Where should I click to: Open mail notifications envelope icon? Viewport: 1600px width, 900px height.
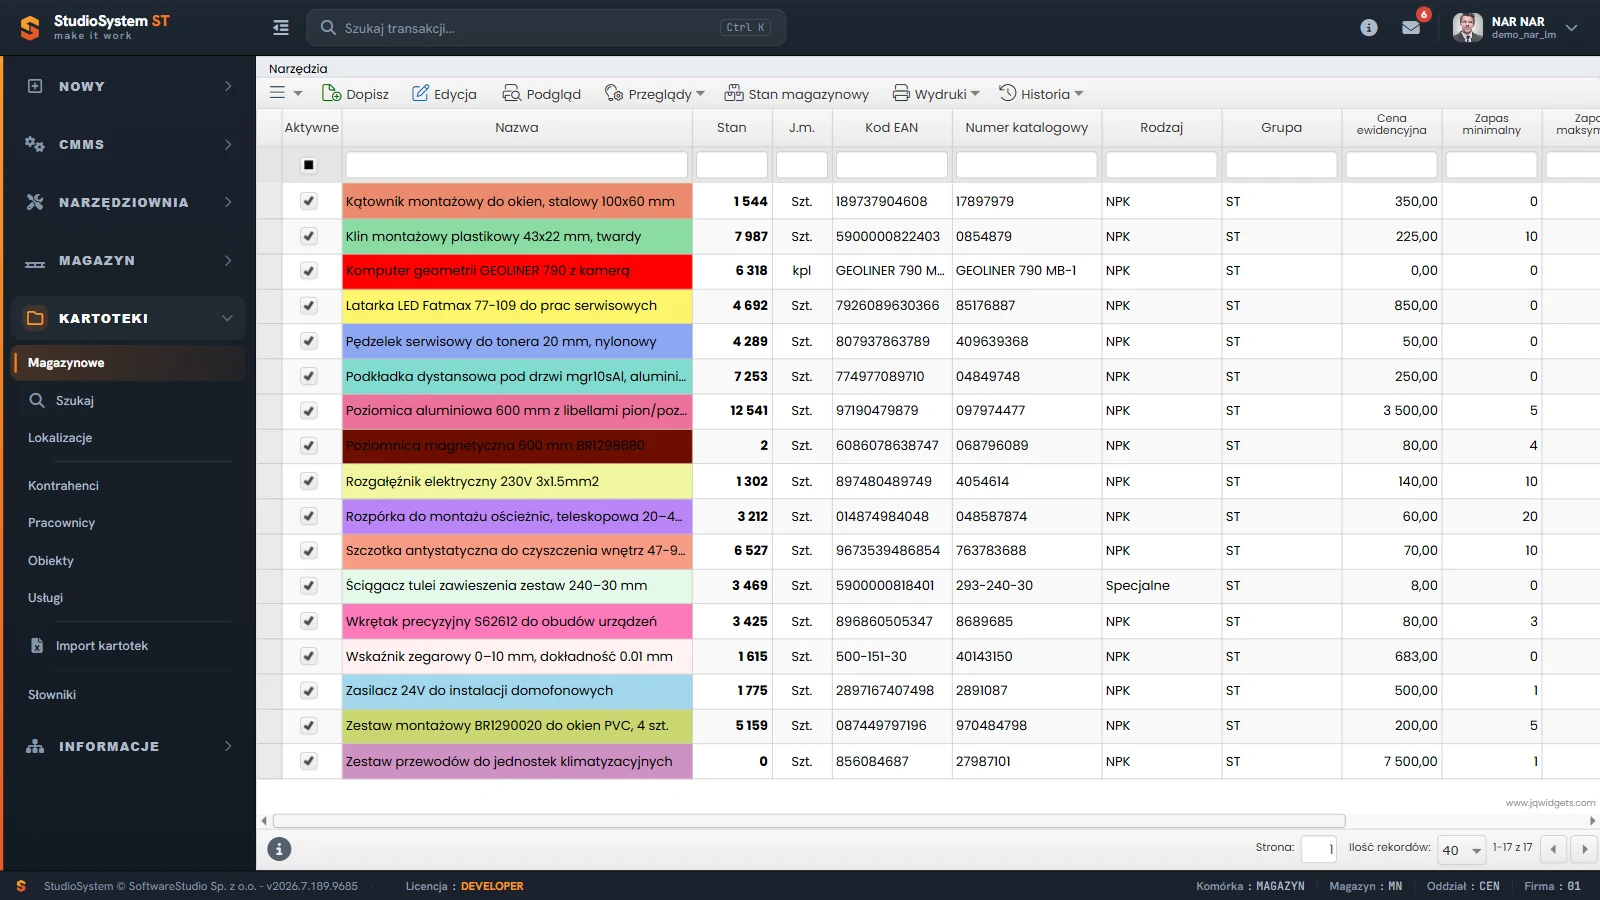(x=1411, y=28)
